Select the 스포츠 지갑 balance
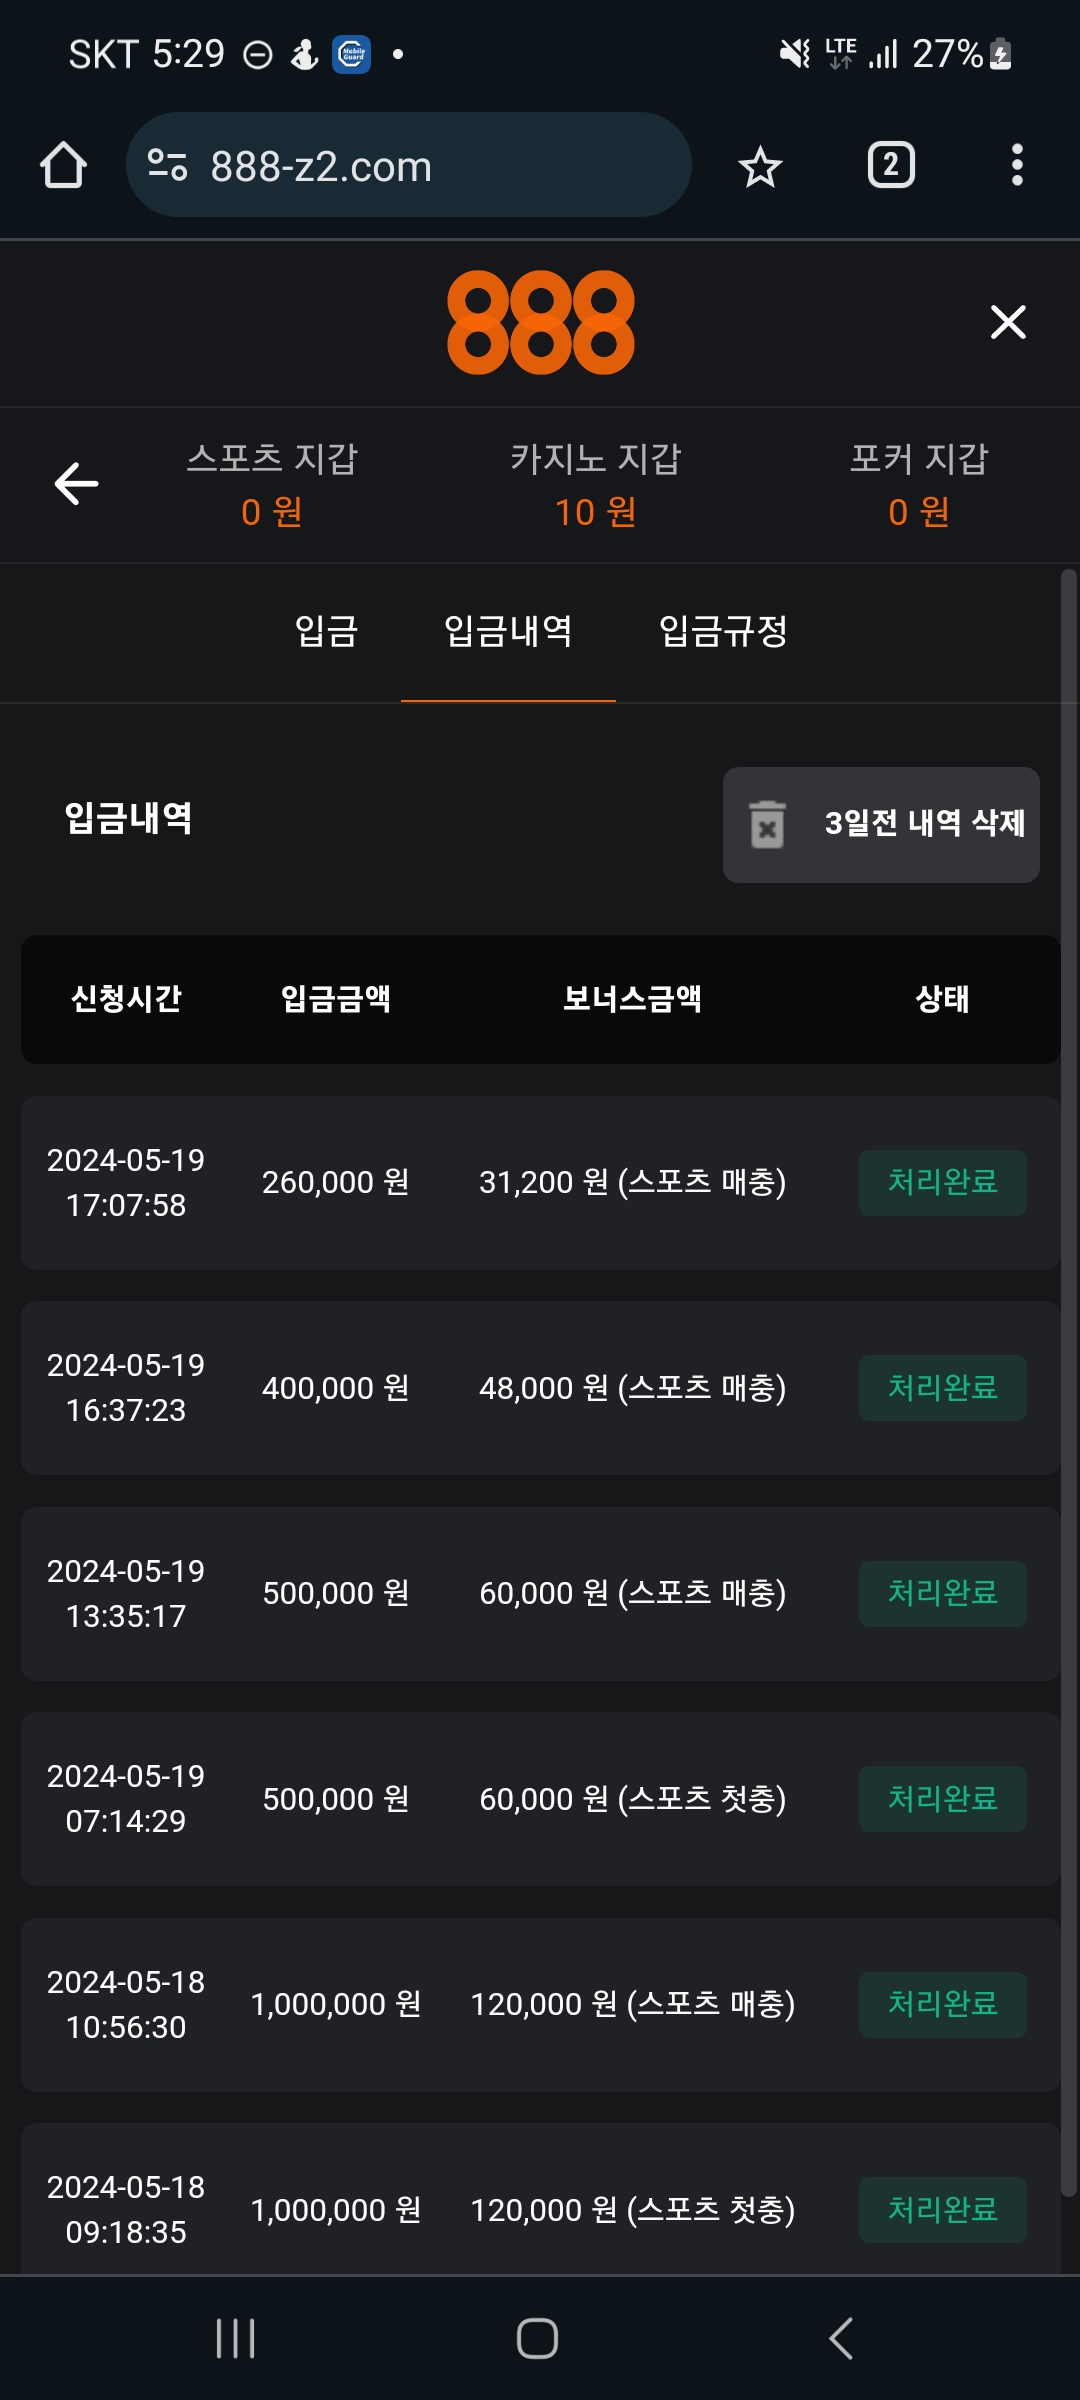This screenshot has width=1080, height=2400. point(272,486)
